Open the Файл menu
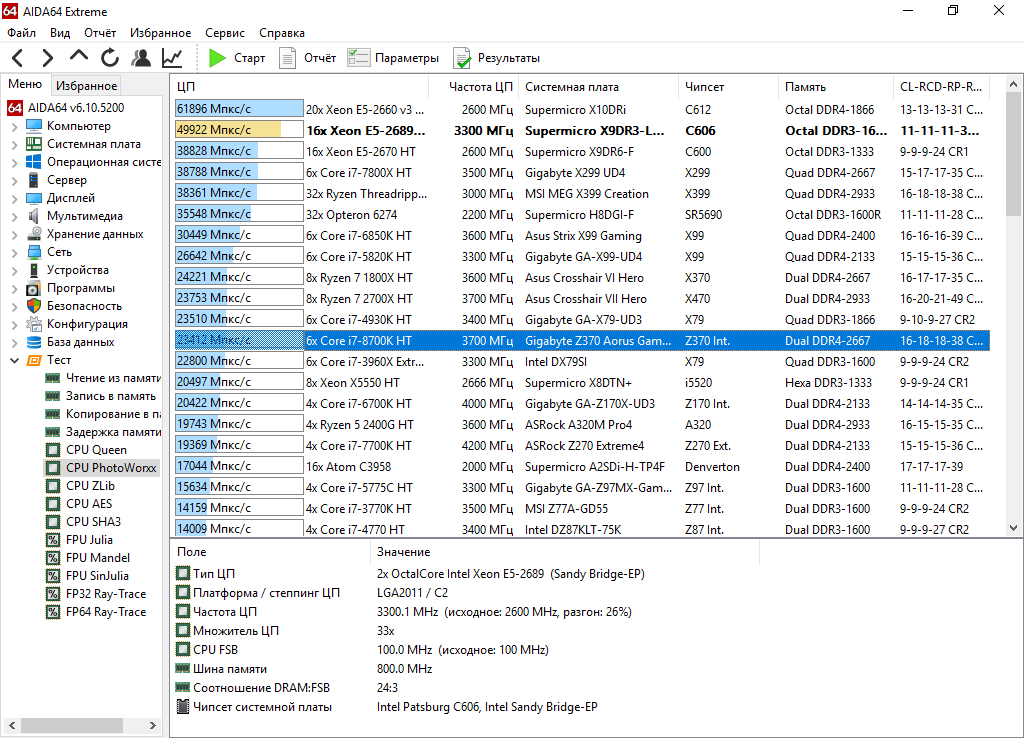Screen dimensions: 1024x738 [x=22, y=33]
